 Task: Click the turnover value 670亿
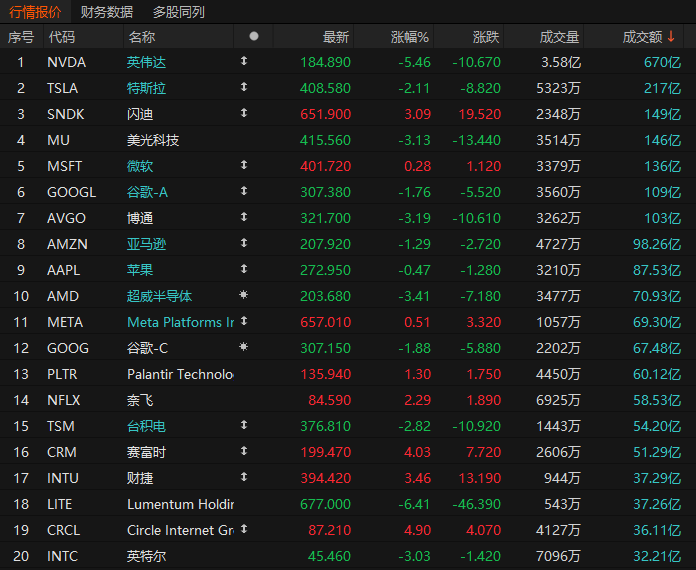[x=662, y=62]
